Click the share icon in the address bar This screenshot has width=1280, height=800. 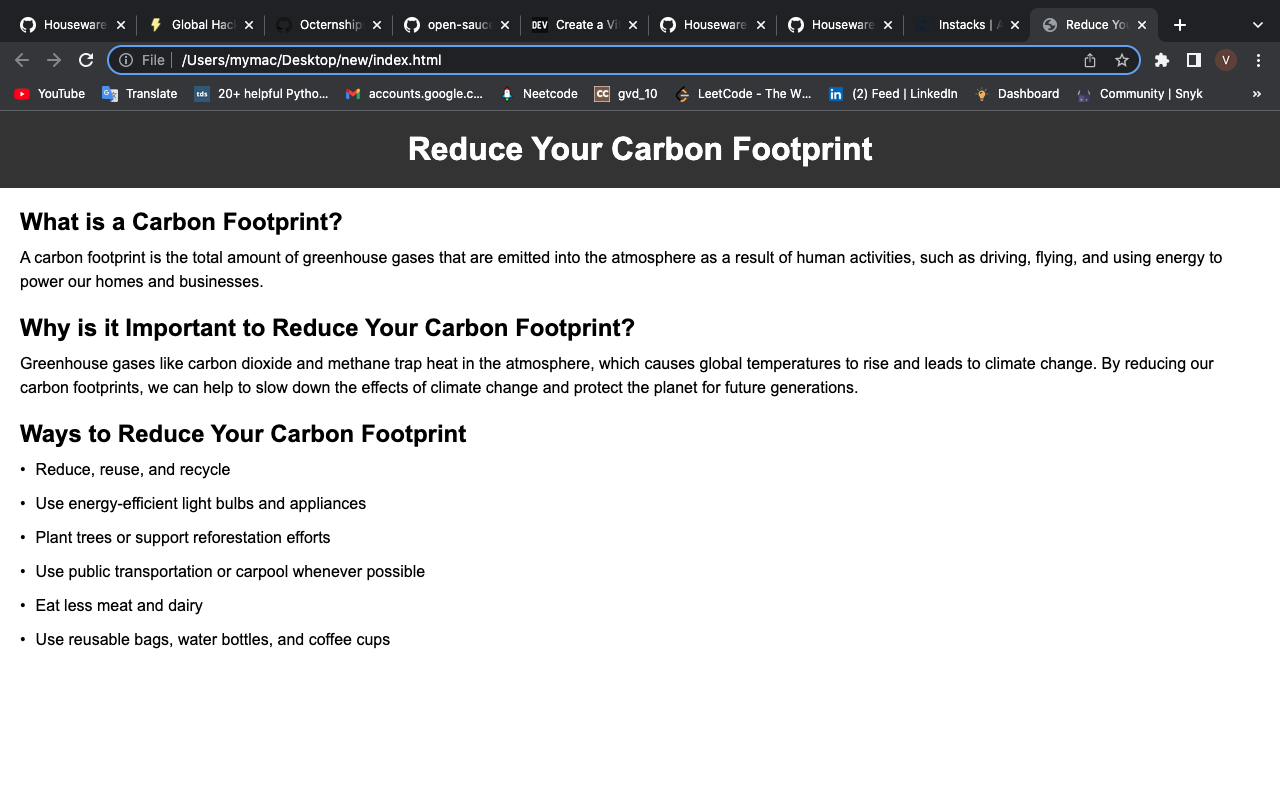1089,60
